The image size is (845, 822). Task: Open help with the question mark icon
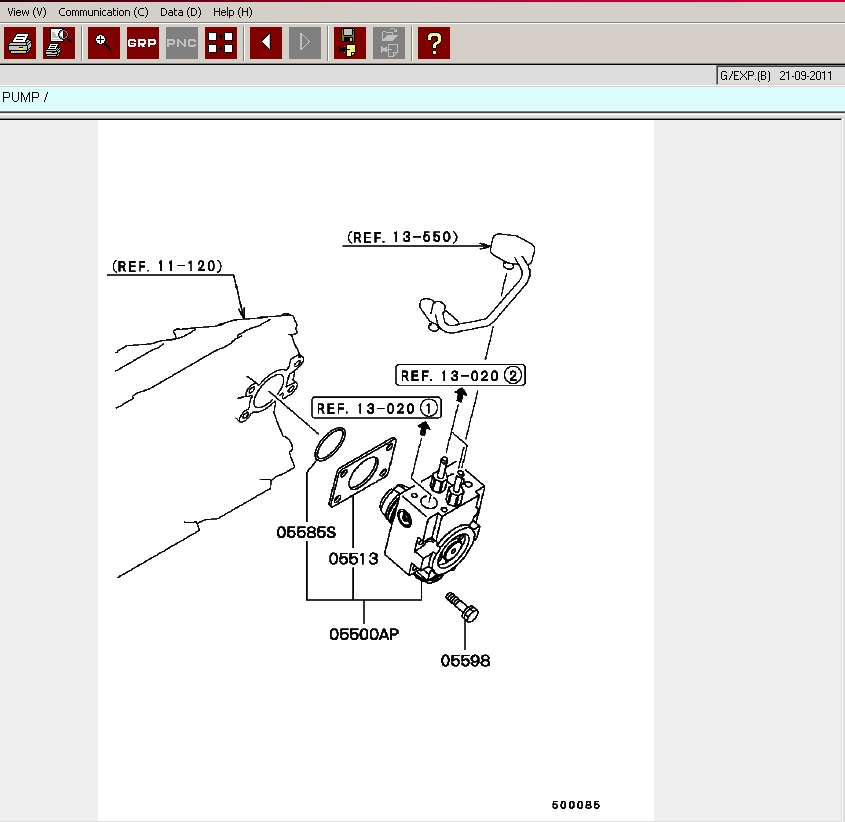(434, 43)
